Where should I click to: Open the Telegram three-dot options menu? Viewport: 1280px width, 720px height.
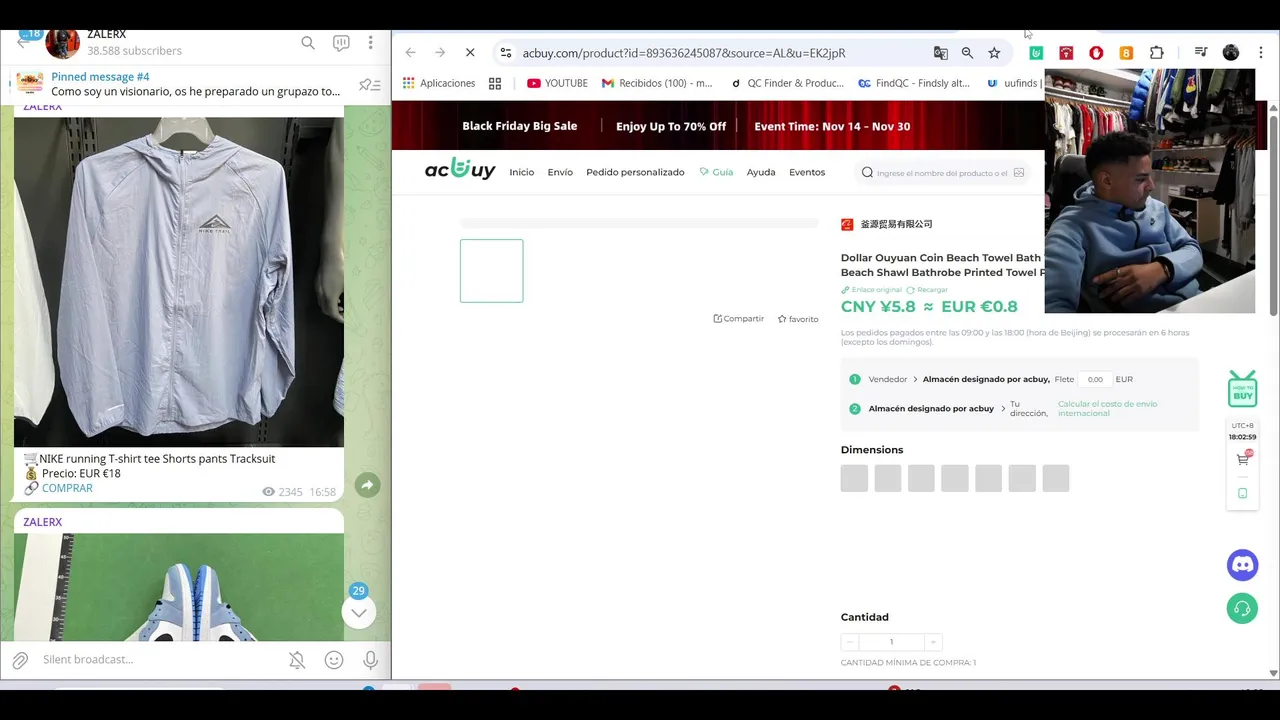click(x=370, y=43)
